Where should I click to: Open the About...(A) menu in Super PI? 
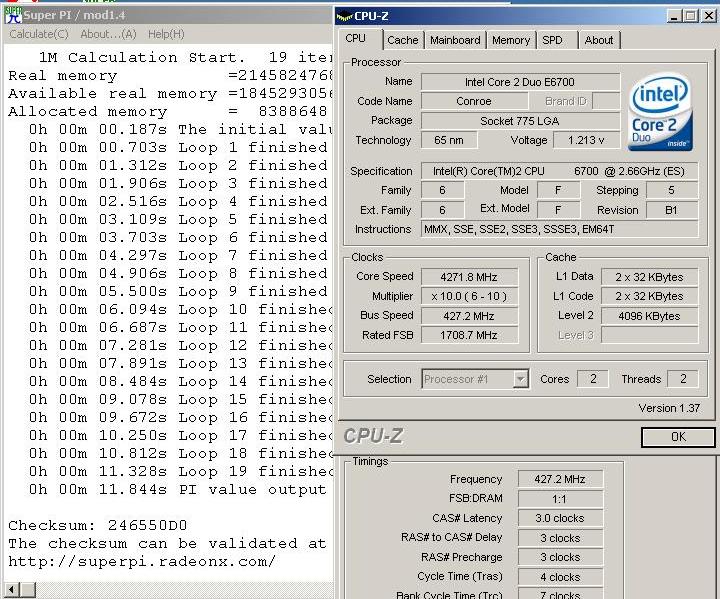point(108,34)
